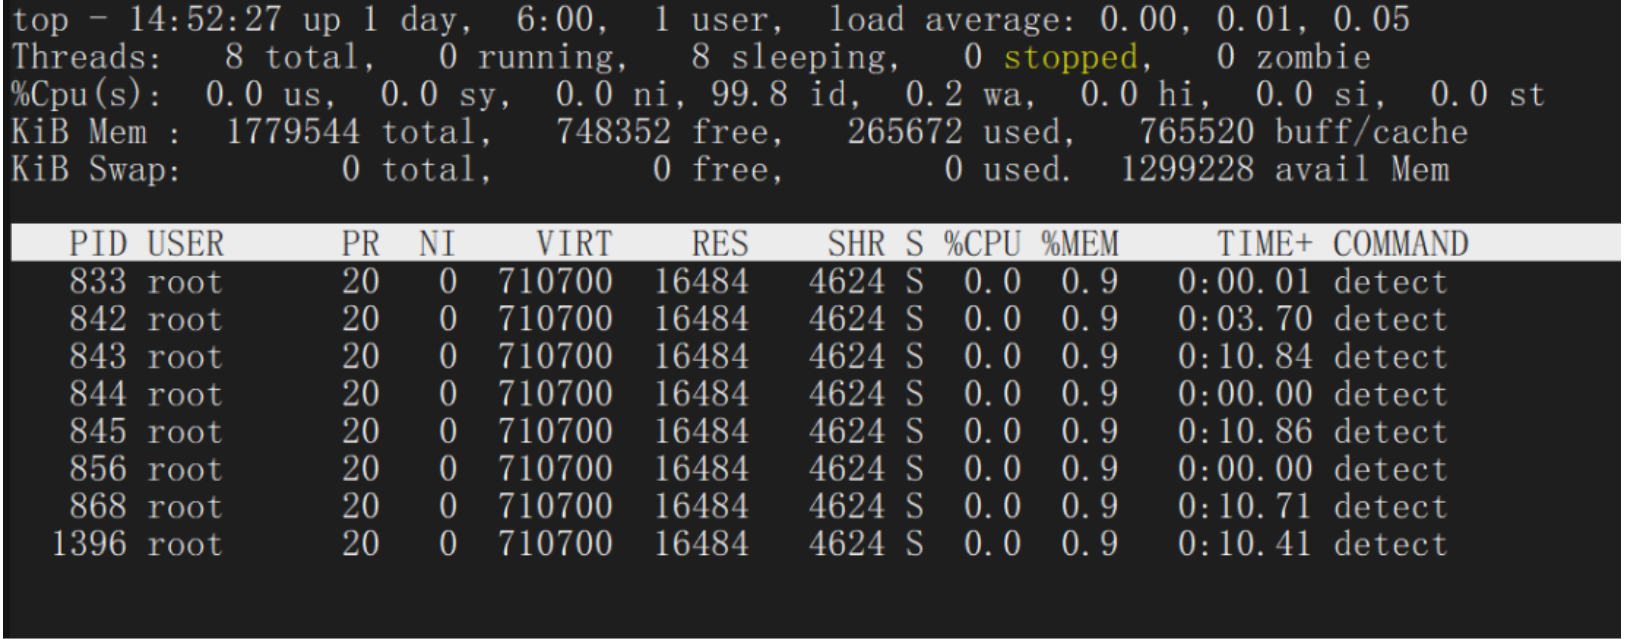Image resolution: width=1625 pixels, height=639 pixels.
Task: Click PID 845 in the thread list
Action: (x=97, y=432)
